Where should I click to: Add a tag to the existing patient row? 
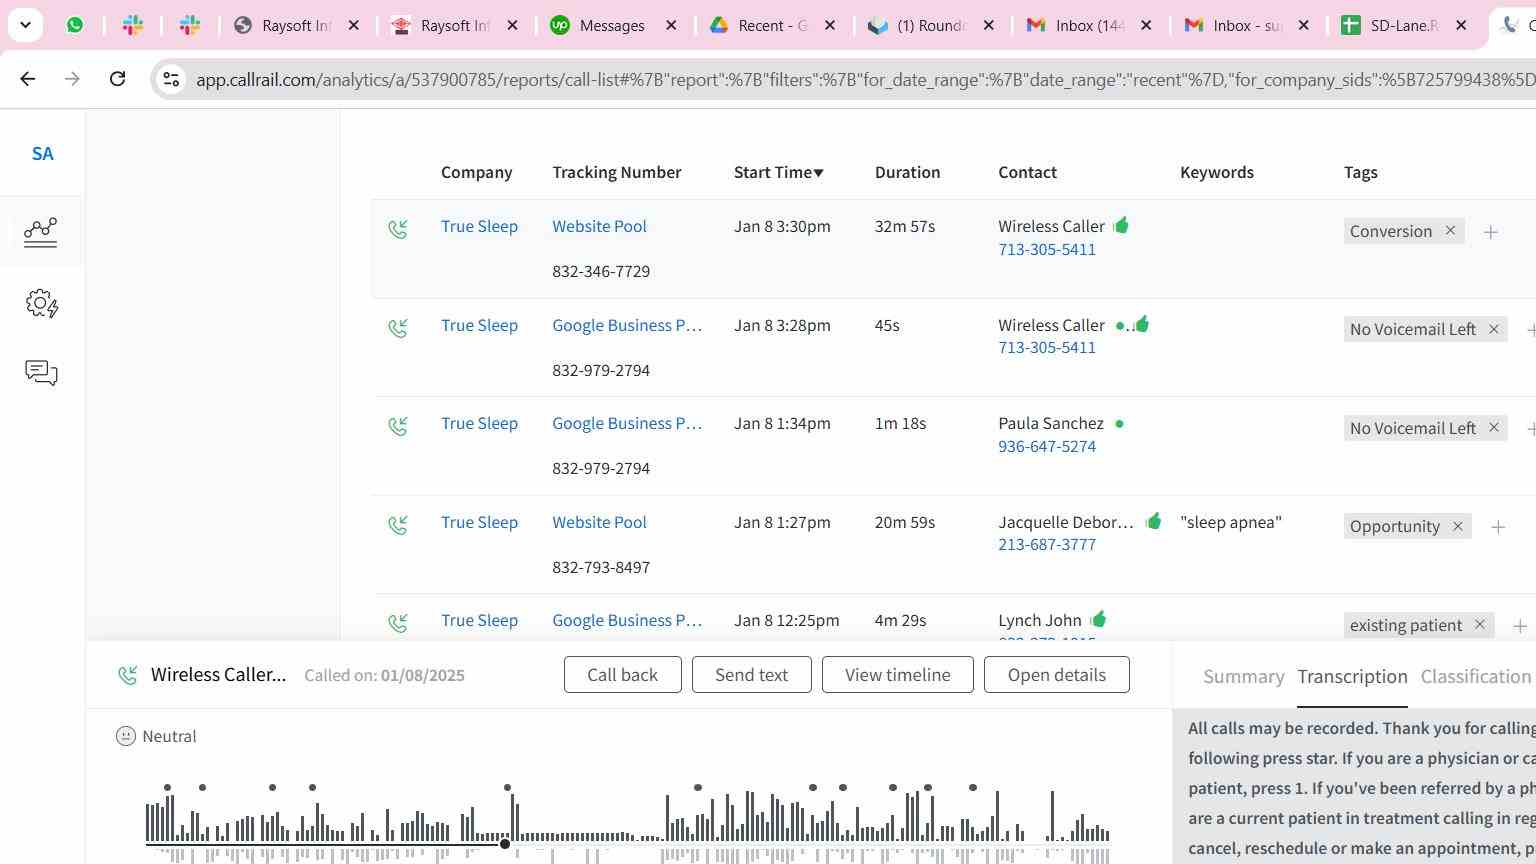[x=1520, y=626]
